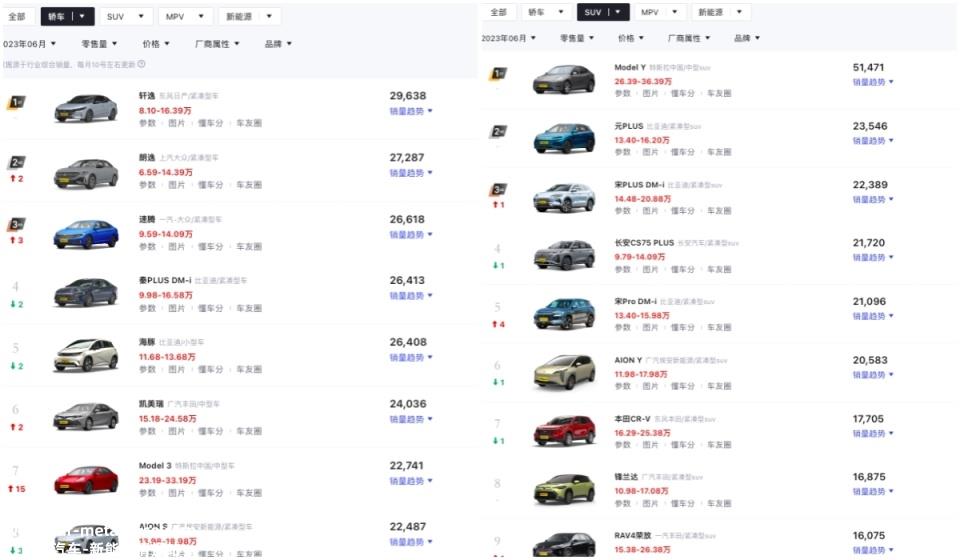View the 秦PLUS DM-i car thumbnail
Image resolution: width=960 pixels, height=560 pixels.
coord(86,293)
